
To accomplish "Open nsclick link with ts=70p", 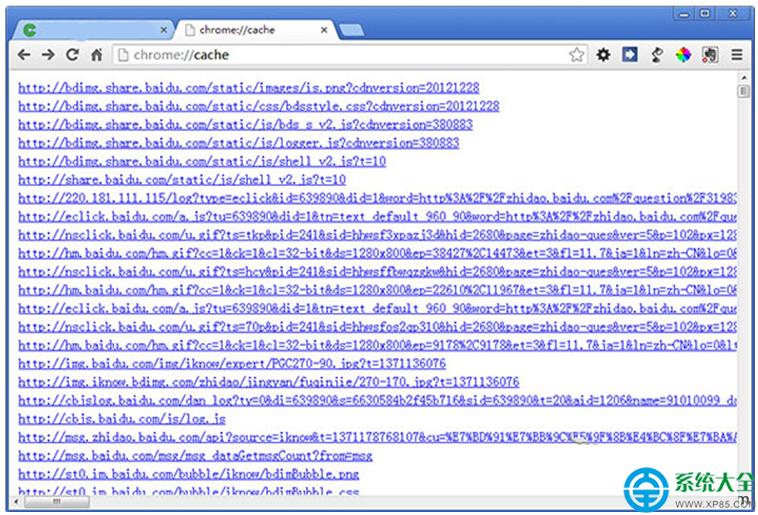I will tap(378, 327).
